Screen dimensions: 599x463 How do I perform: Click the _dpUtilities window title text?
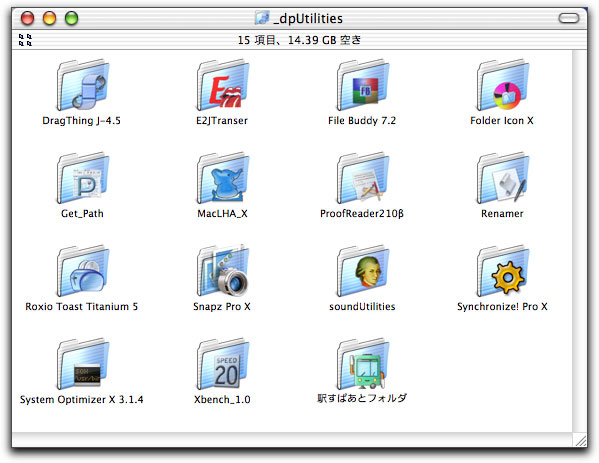308,18
